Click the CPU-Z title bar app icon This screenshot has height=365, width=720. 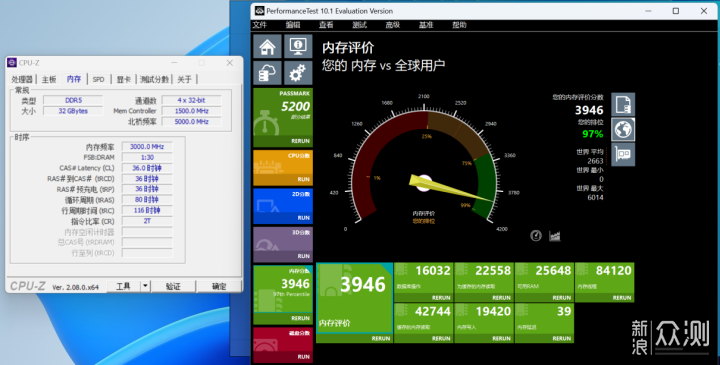pos(12,63)
